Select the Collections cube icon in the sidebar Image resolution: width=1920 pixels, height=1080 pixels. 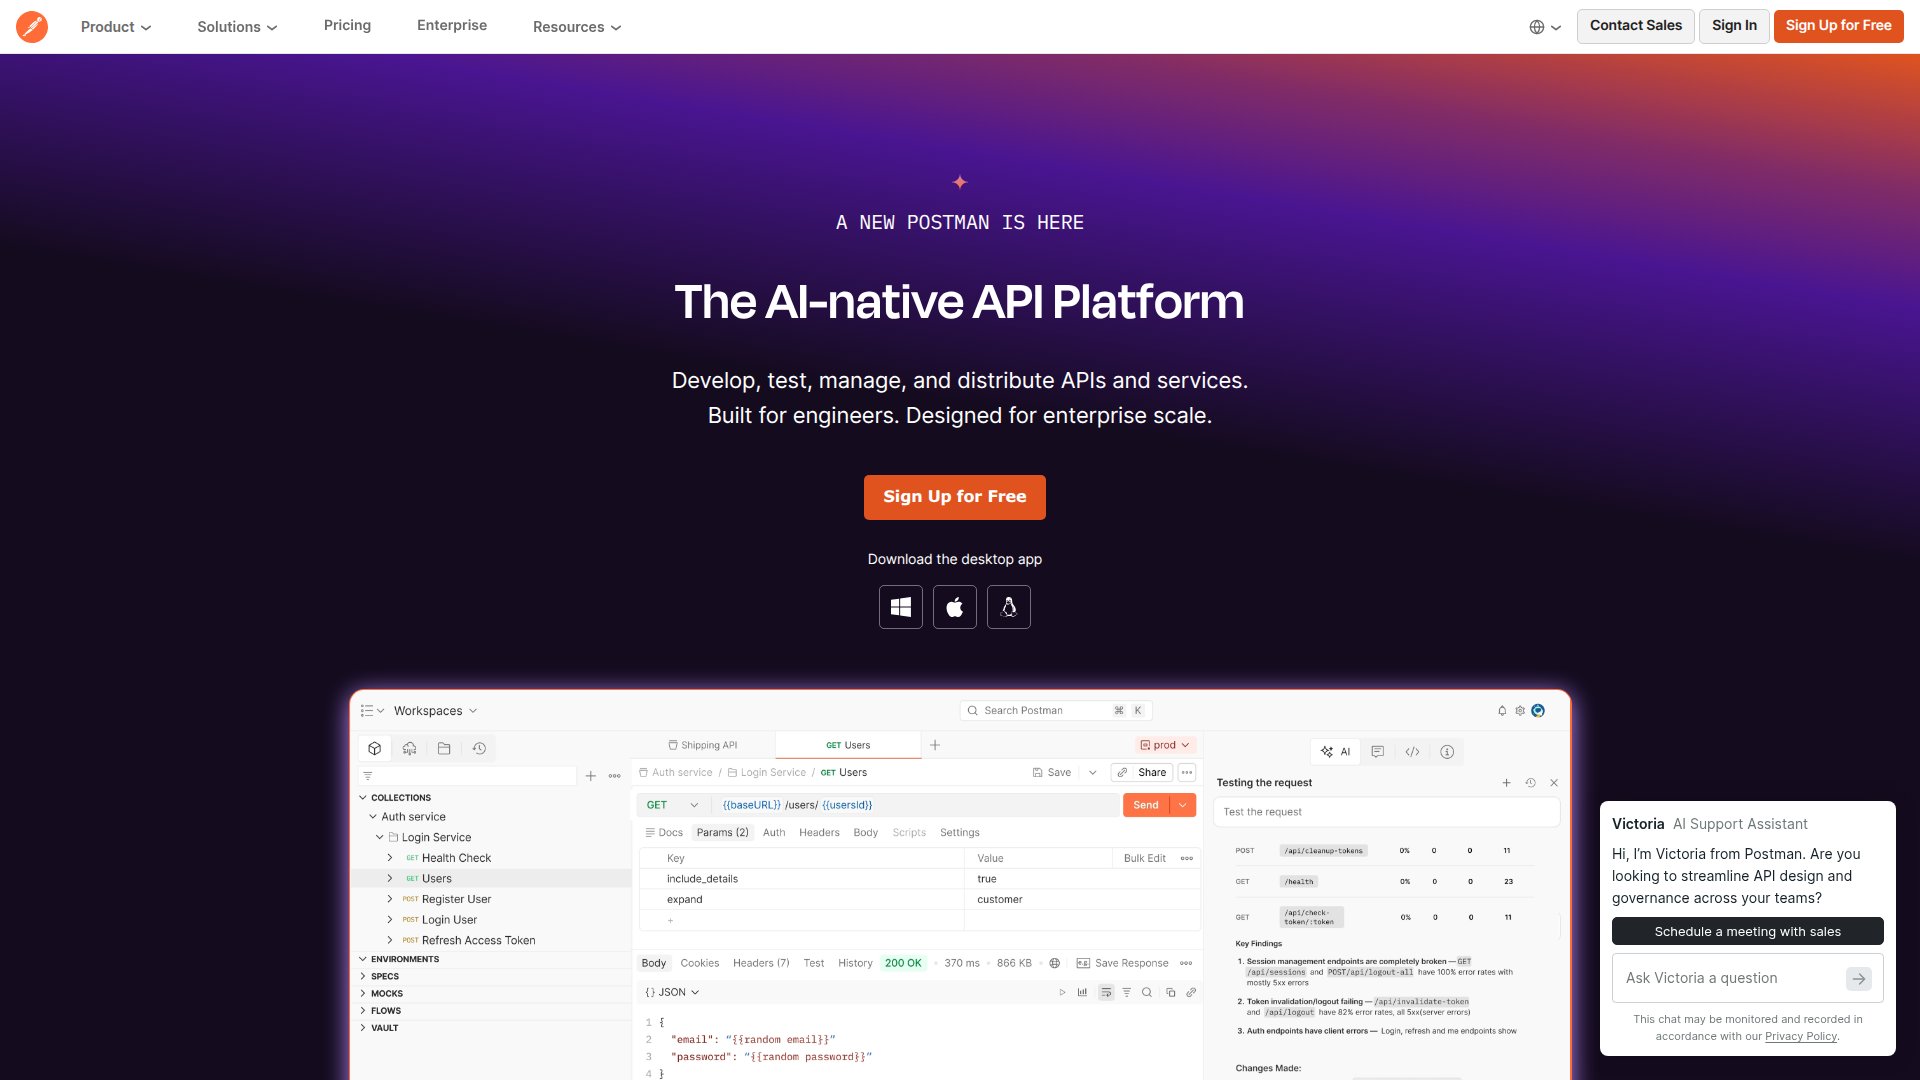pyautogui.click(x=375, y=748)
